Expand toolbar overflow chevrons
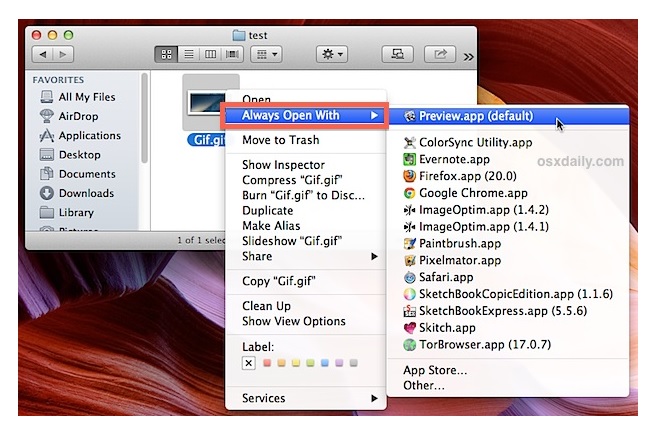The width and height of the screenshot is (658, 432). coord(468,56)
